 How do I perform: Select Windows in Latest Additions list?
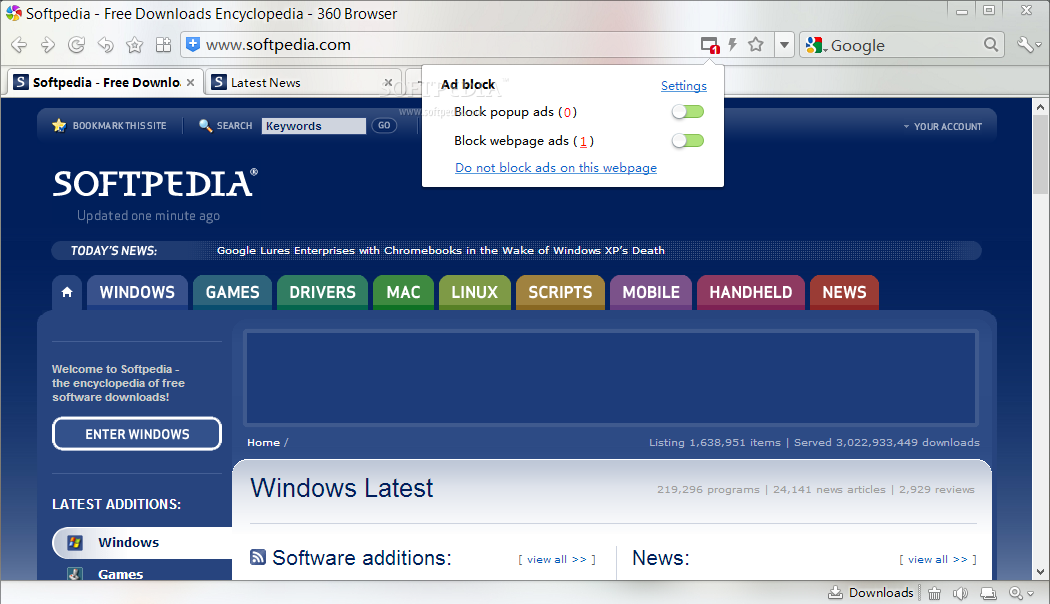pos(142,542)
